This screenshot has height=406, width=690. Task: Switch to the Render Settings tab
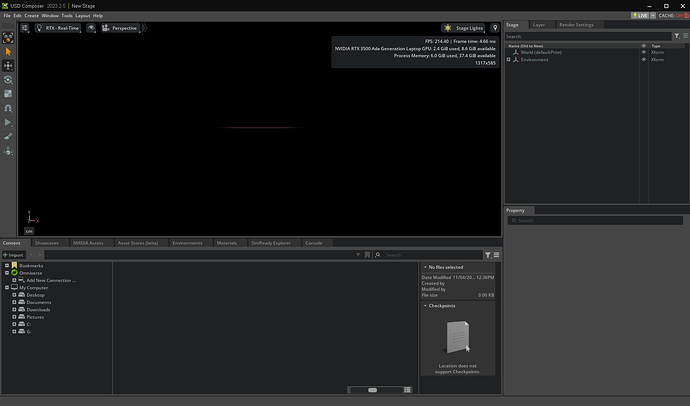tap(576, 25)
